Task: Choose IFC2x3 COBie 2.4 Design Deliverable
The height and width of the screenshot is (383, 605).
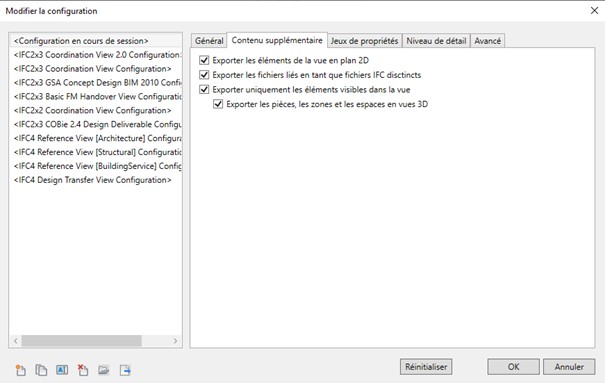Action: pyautogui.click(x=95, y=124)
